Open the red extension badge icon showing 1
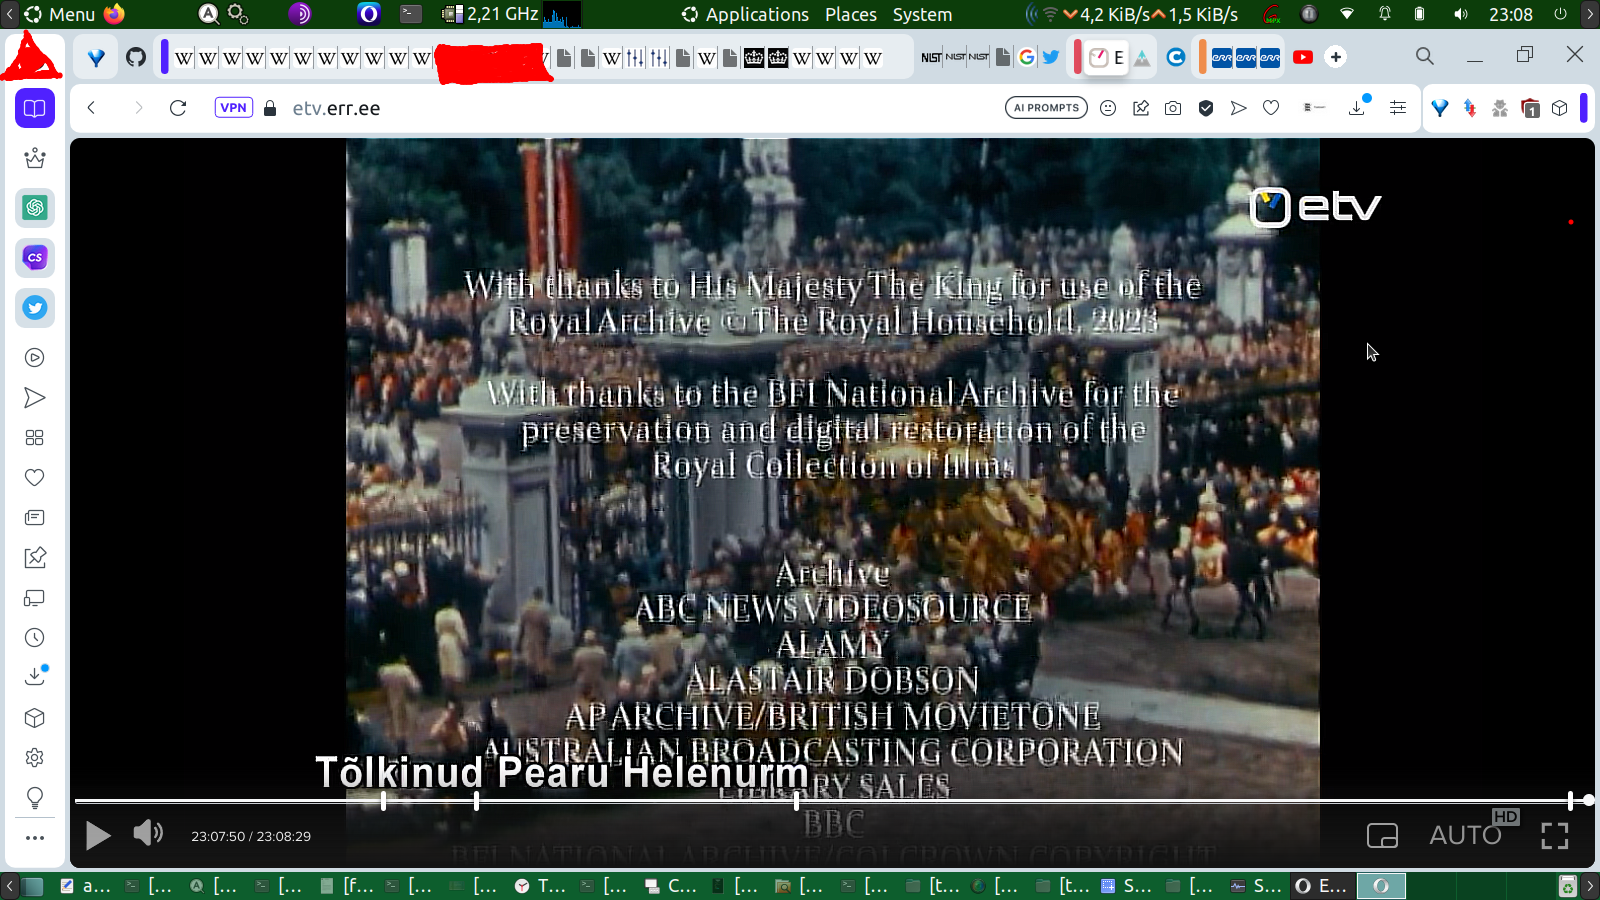The width and height of the screenshot is (1600, 900). [1530, 108]
